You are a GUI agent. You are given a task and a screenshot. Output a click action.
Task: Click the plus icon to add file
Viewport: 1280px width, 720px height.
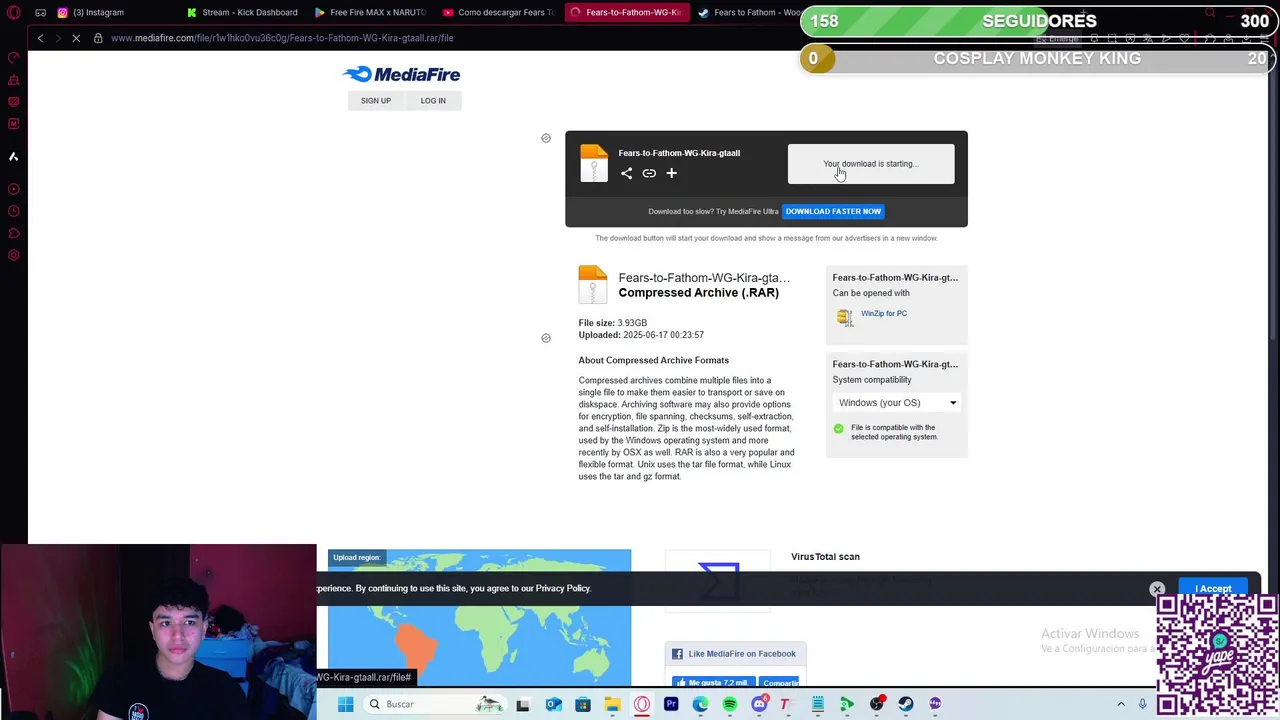[671, 173]
